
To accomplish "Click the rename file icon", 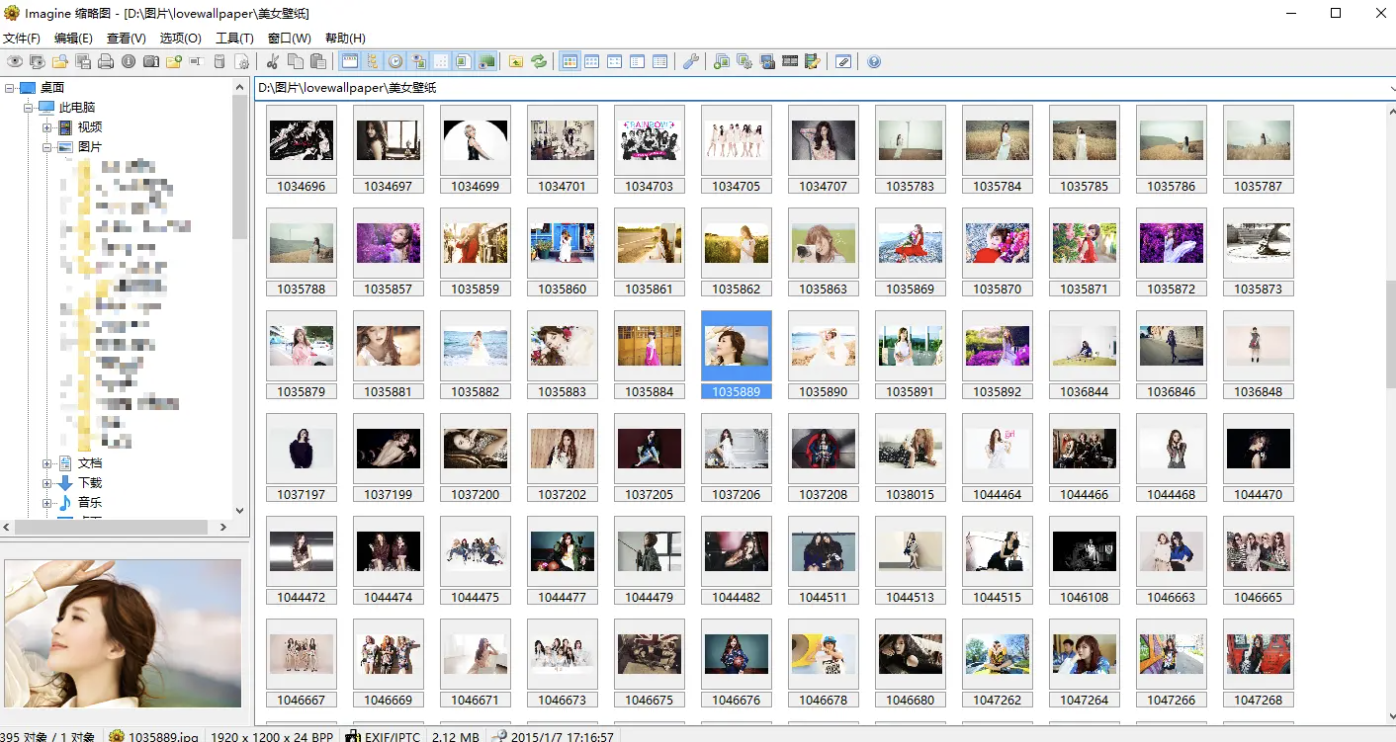I will pyautogui.click(x=196, y=62).
